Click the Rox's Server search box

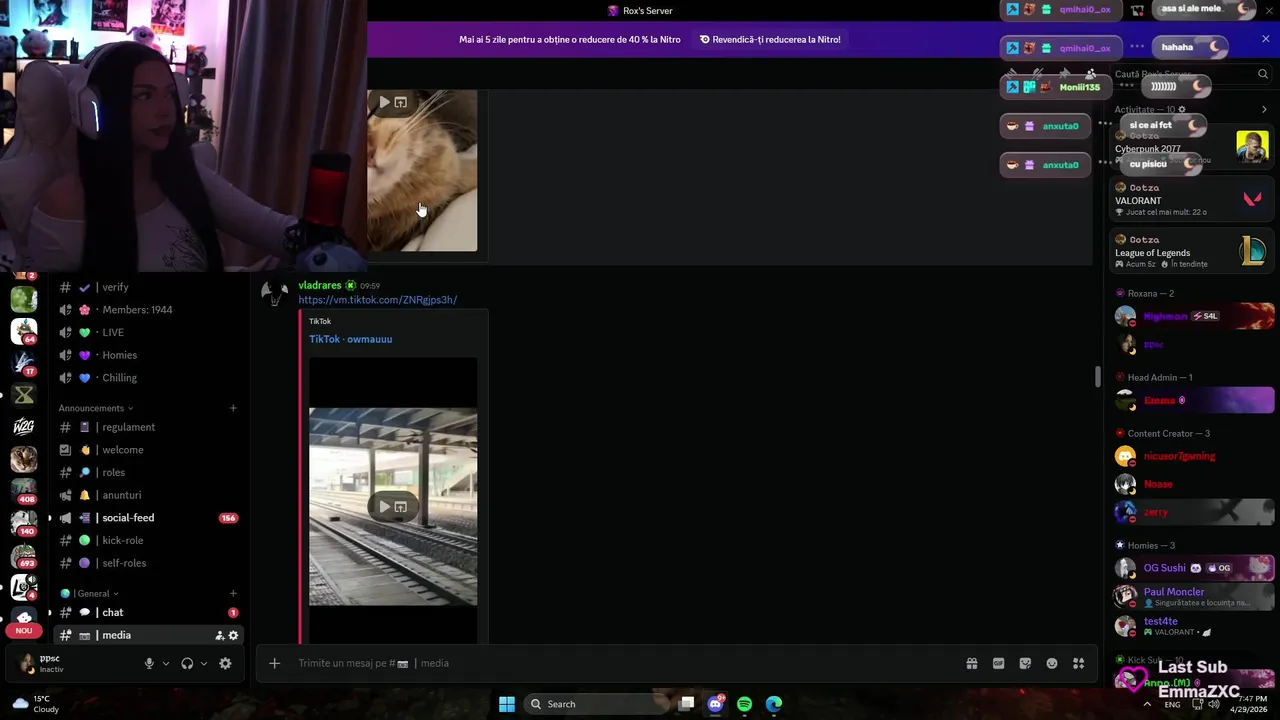1190,74
